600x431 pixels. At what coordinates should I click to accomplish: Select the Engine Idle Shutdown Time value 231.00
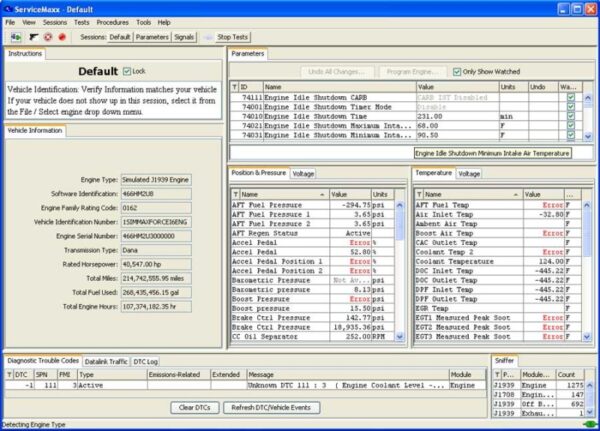(457, 116)
